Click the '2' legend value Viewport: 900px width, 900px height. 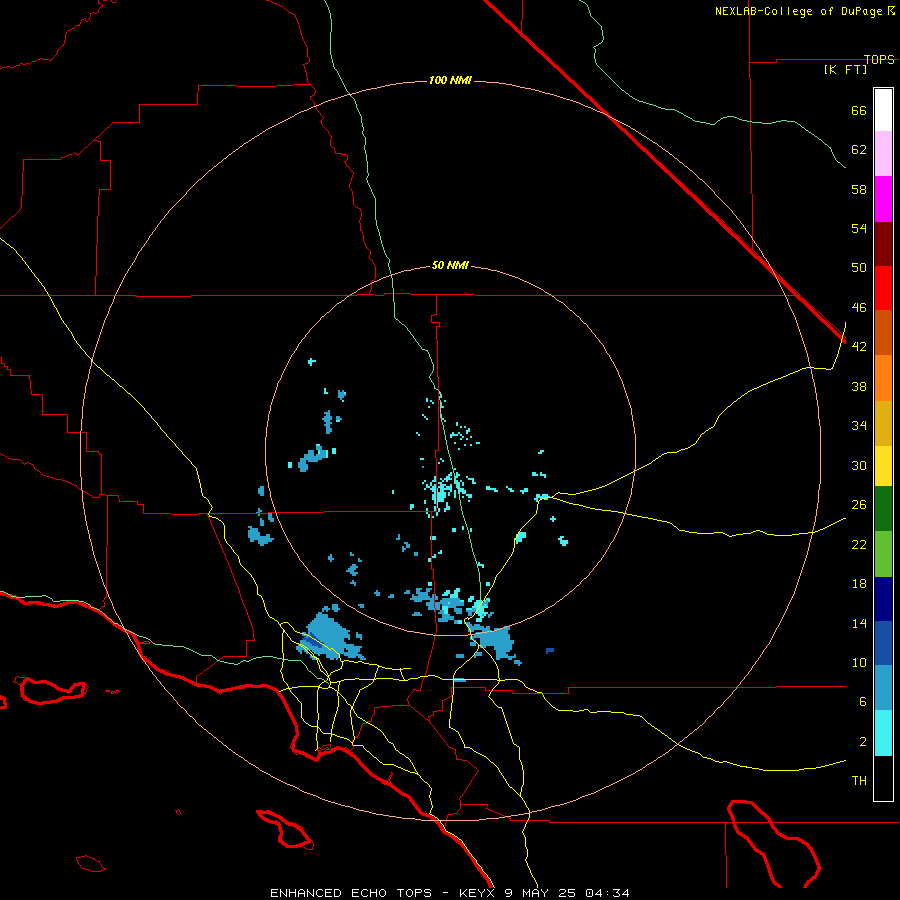tap(863, 742)
